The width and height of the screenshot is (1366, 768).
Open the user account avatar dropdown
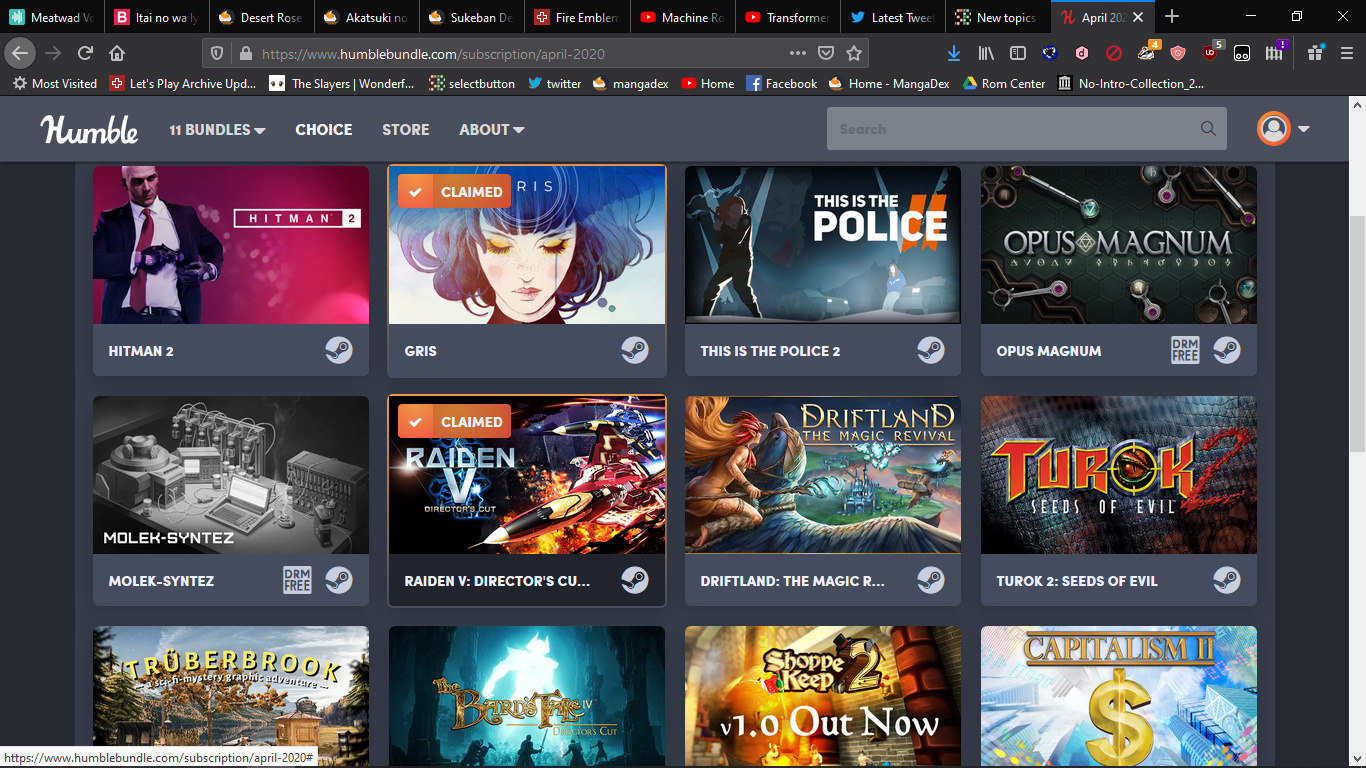pyautogui.click(x=1283, y=129)
